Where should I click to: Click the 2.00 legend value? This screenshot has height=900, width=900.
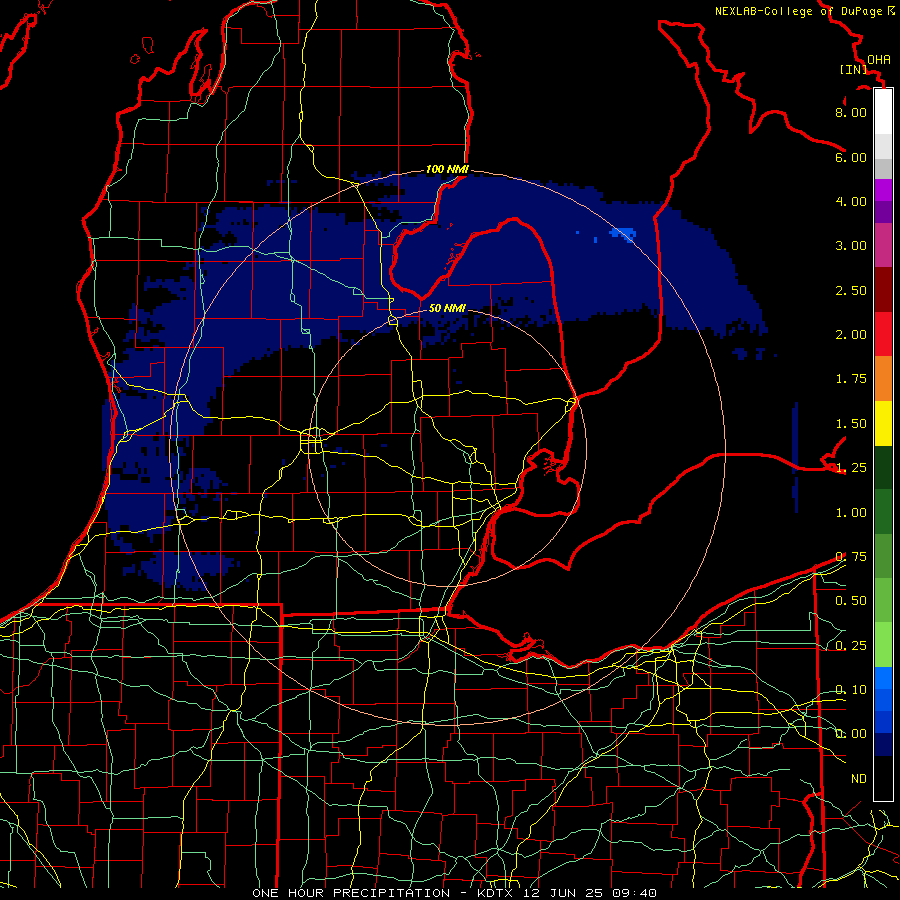click(851, 335)
